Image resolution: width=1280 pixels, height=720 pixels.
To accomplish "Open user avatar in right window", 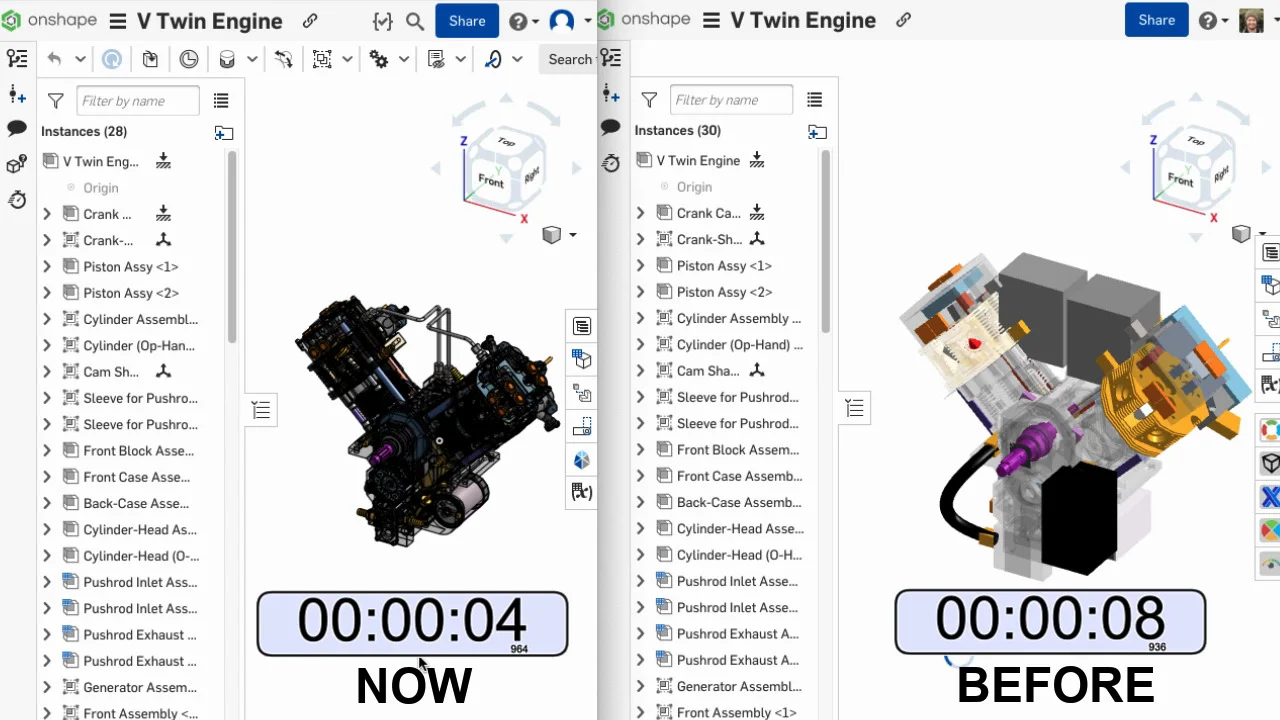I will (x=1253, y=20).
